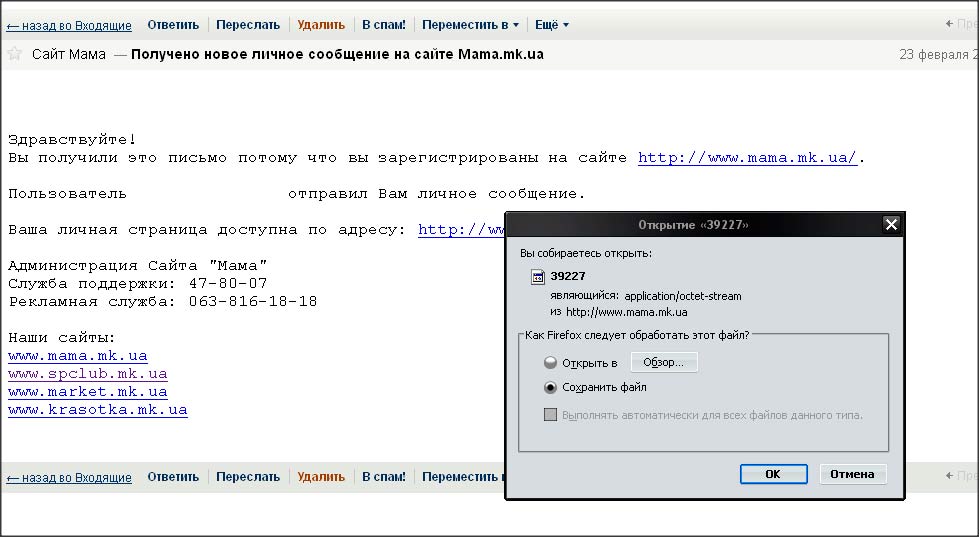Close the Открытие «39227» dialog

[891, 225]
